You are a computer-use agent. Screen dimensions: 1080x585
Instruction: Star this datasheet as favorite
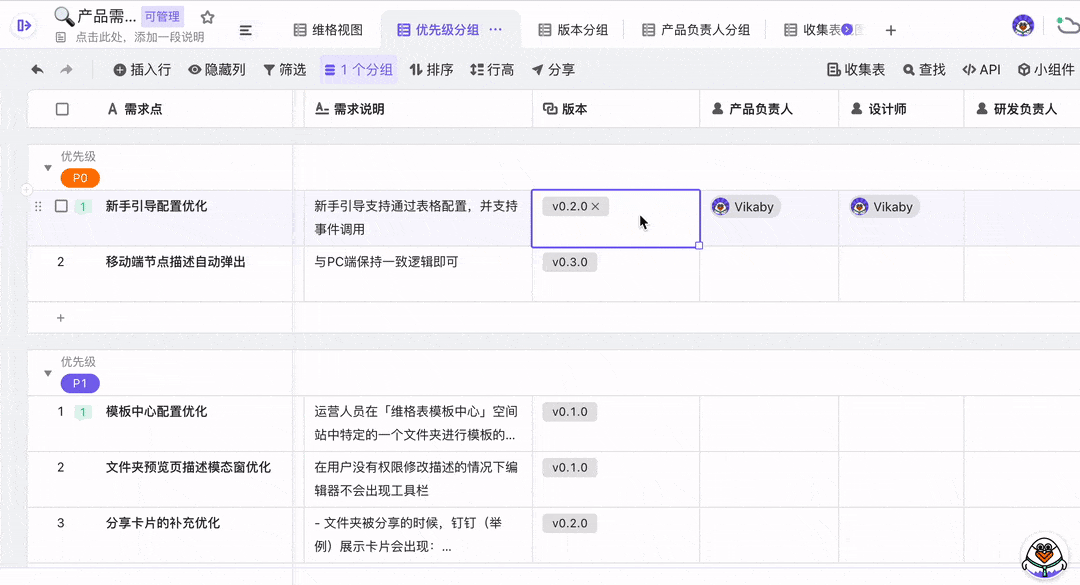tap(207, 17)
